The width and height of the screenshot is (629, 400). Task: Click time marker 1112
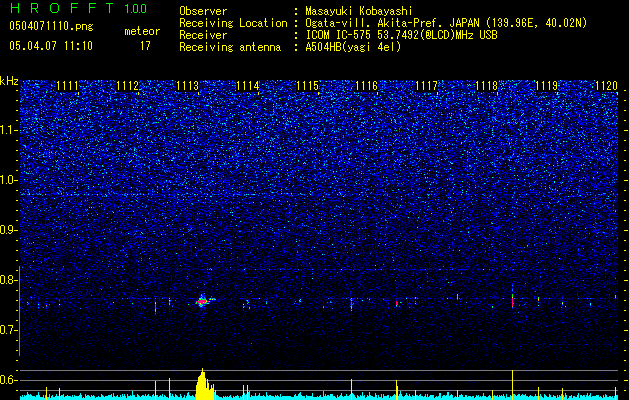click(128, 86)
